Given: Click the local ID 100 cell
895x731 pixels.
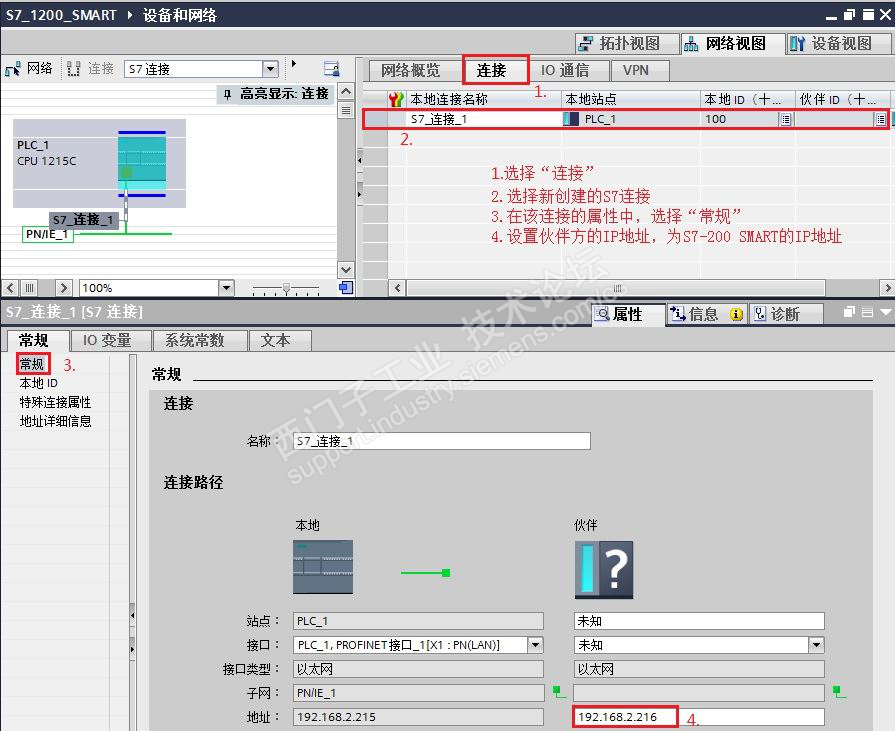Looking at the screenshot, I should [739, 119].
